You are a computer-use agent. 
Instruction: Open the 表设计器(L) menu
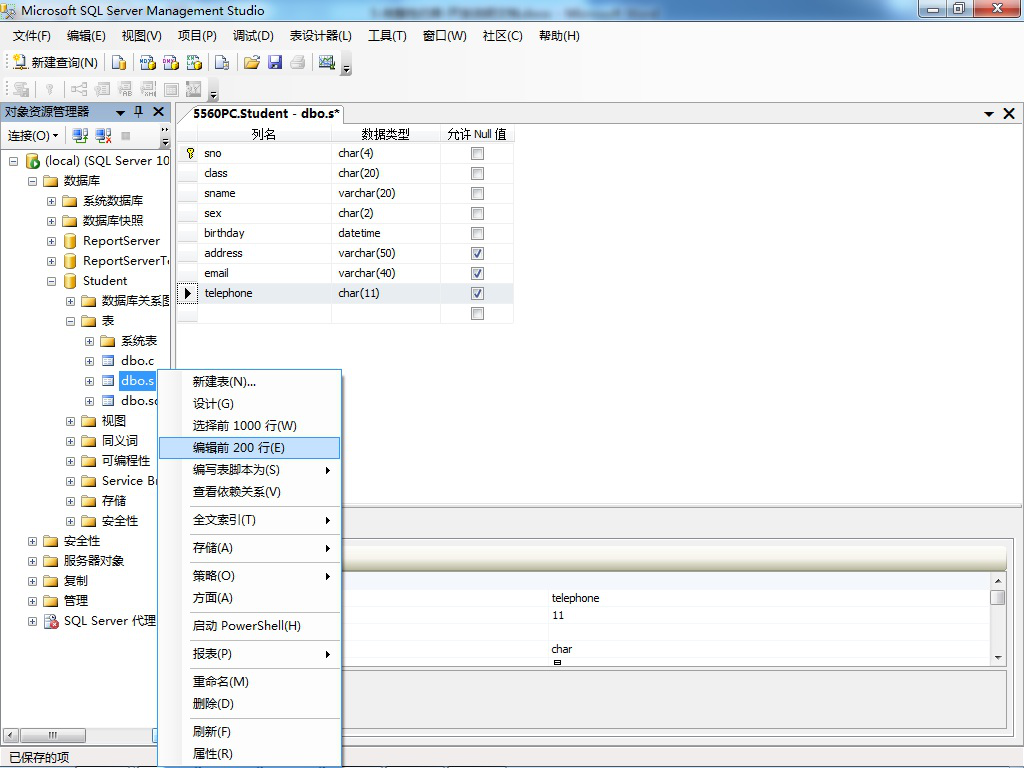tap(321, 35)
